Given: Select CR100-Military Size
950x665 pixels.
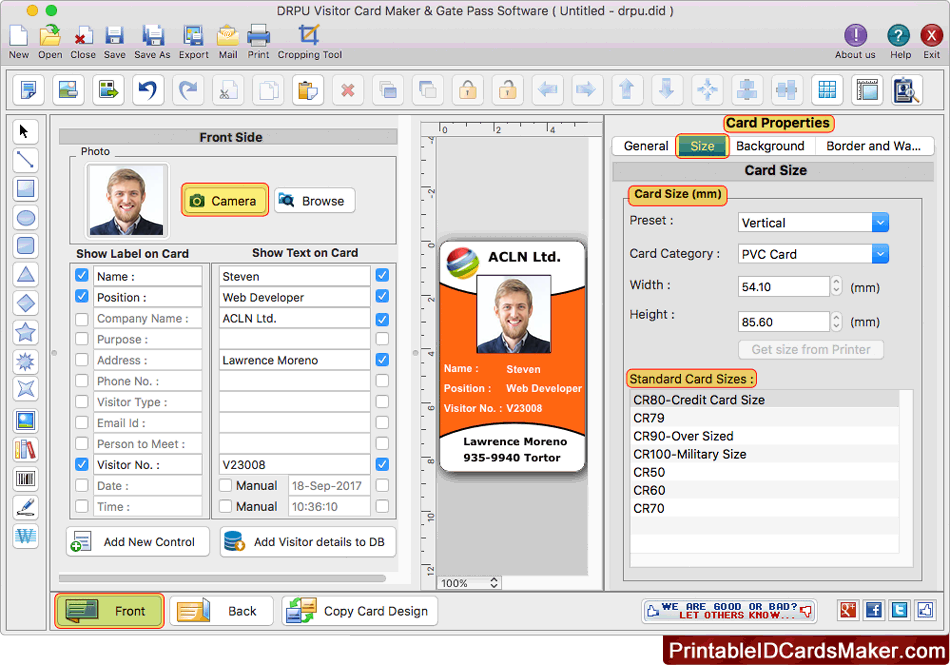Looking at the screenshot, I should point(765,454).
